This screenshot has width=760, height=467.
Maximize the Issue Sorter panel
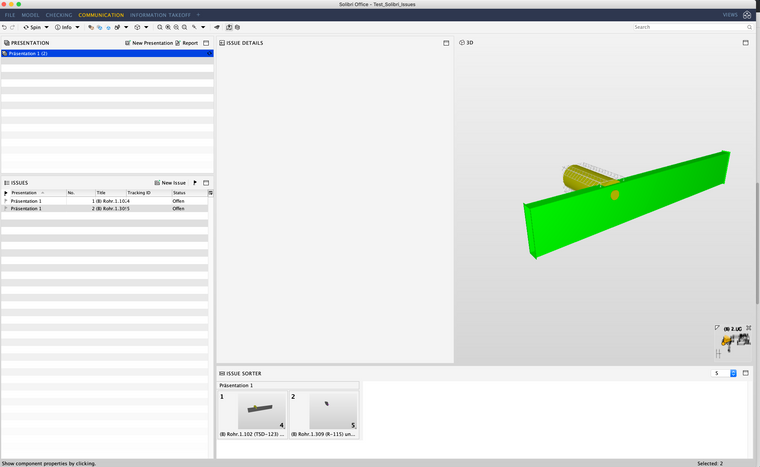[x=745, y=373]
